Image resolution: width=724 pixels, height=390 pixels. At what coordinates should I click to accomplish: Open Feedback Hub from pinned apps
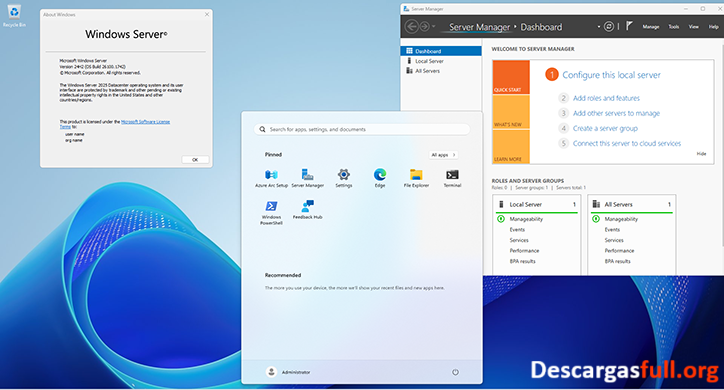[x=308, y=210]
